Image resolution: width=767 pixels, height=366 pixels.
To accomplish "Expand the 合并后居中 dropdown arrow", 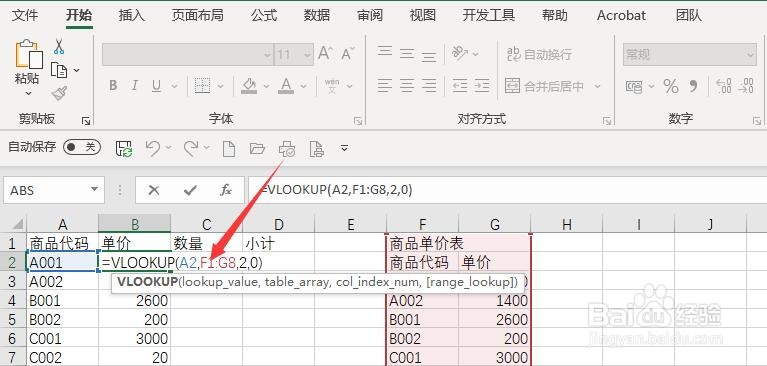I will coord(597,87).
